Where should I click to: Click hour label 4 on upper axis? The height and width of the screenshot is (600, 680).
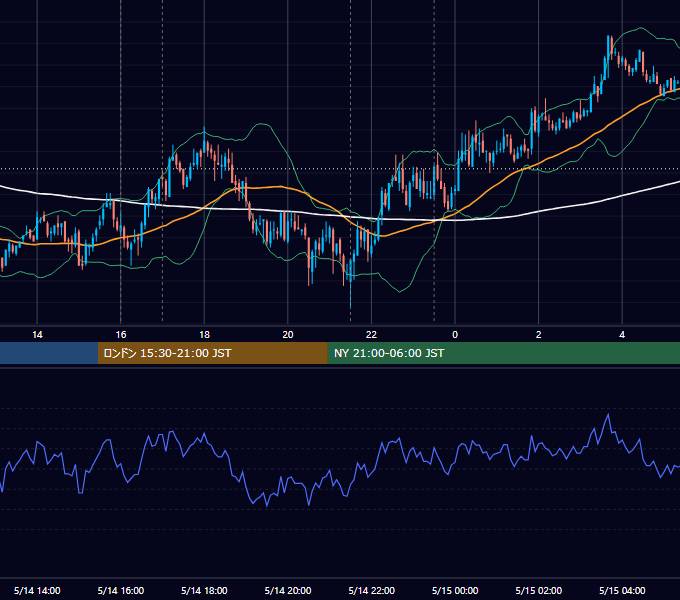click(622, 335)
